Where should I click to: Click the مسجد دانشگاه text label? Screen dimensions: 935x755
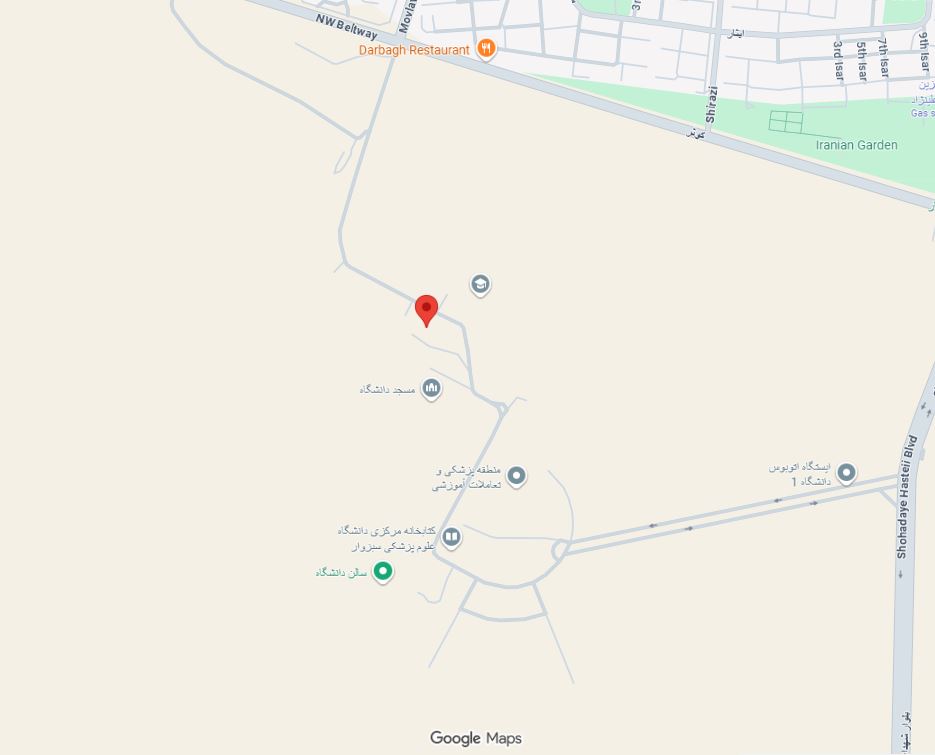pyautogui.click(x=388, y=389)
